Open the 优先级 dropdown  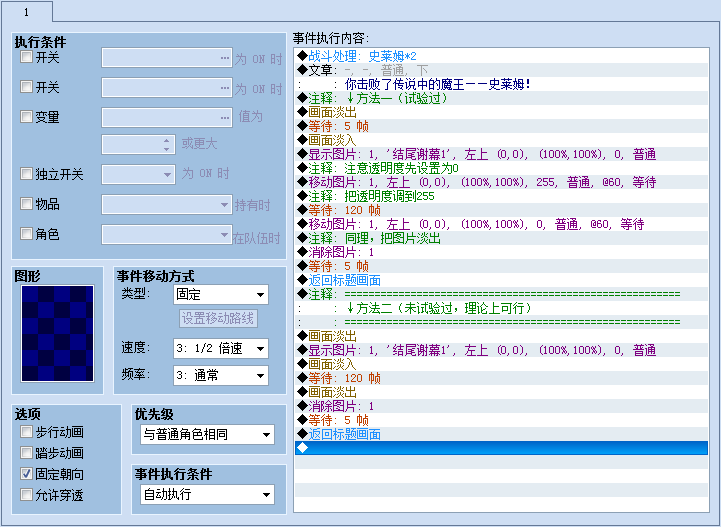click(207, 435)
